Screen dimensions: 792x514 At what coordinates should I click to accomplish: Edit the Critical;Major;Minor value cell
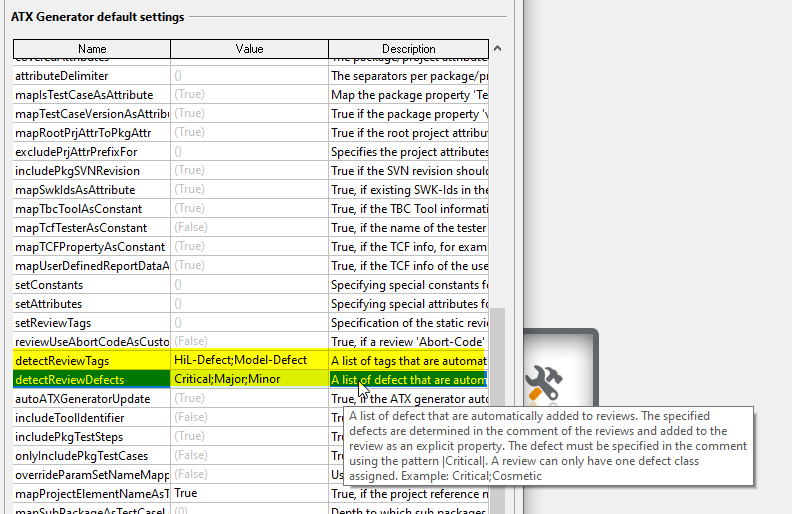point(227,379)
